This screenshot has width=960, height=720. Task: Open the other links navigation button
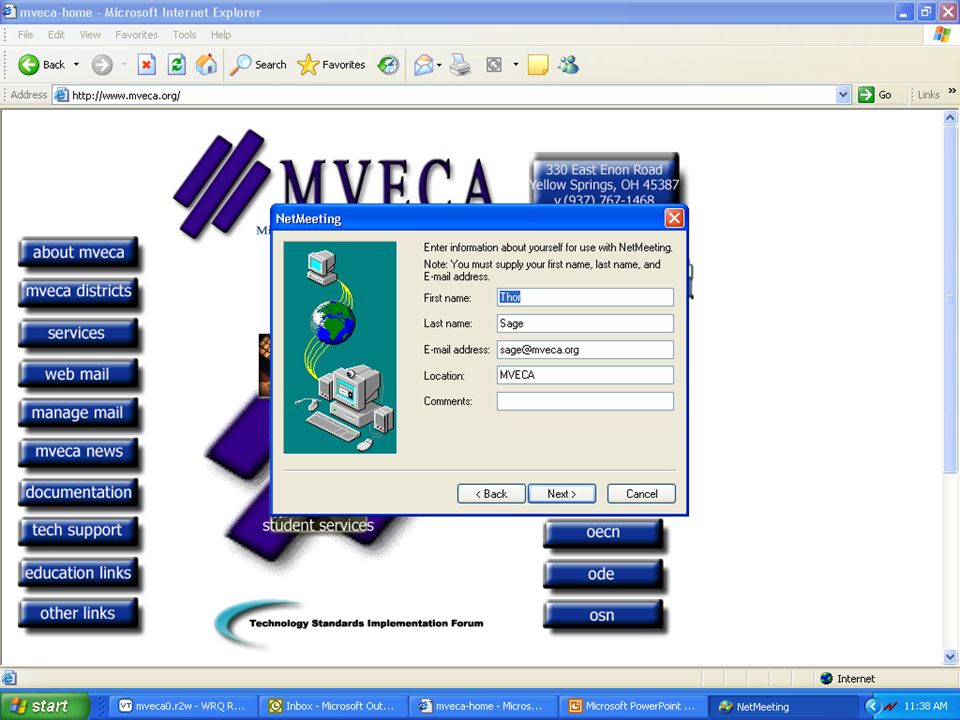point(78,613)
